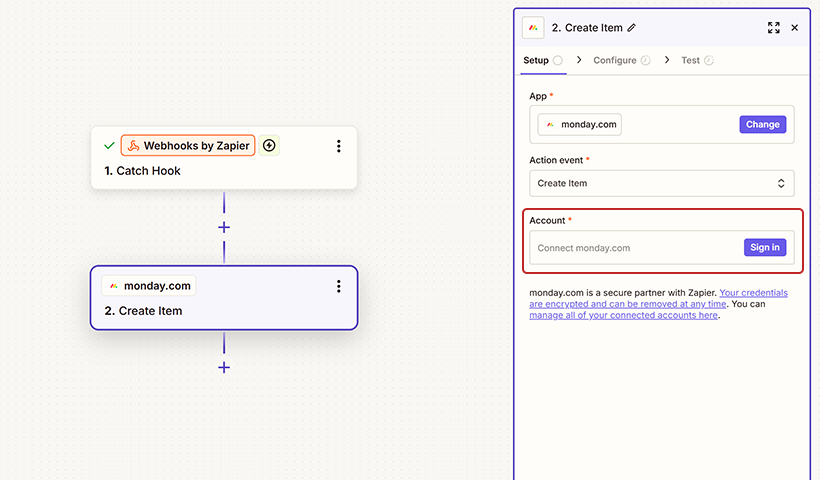Viewport: 820px width, 480px height.
Task: Add a step between Catch Hook and Create Item
Action: click(224, 227)
